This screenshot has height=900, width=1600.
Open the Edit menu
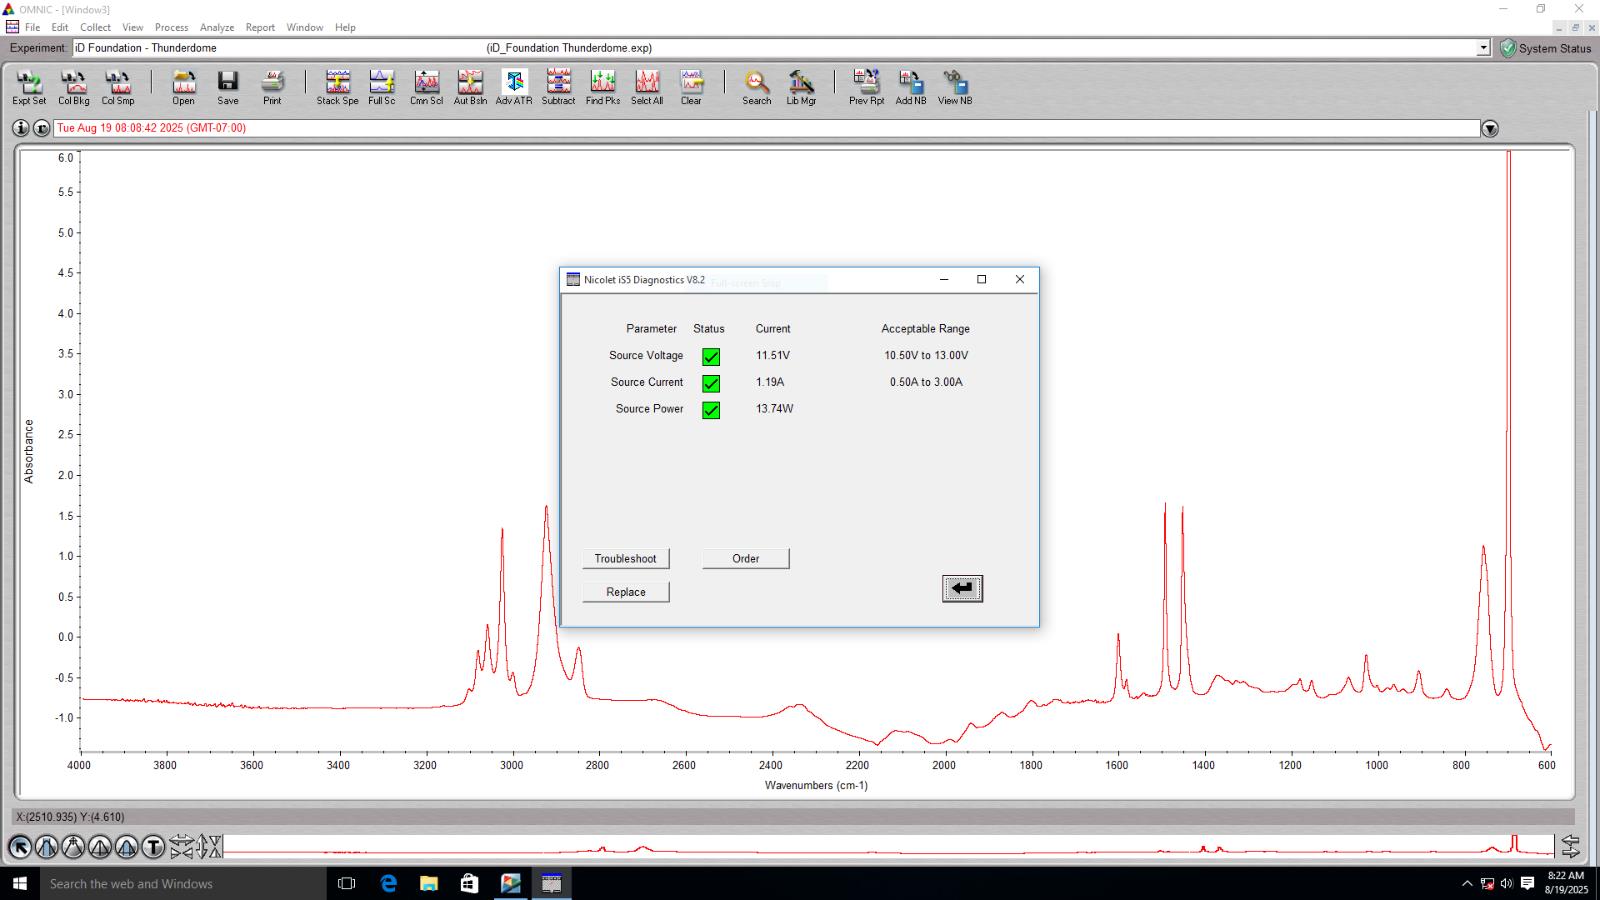[x=60, y=27]
